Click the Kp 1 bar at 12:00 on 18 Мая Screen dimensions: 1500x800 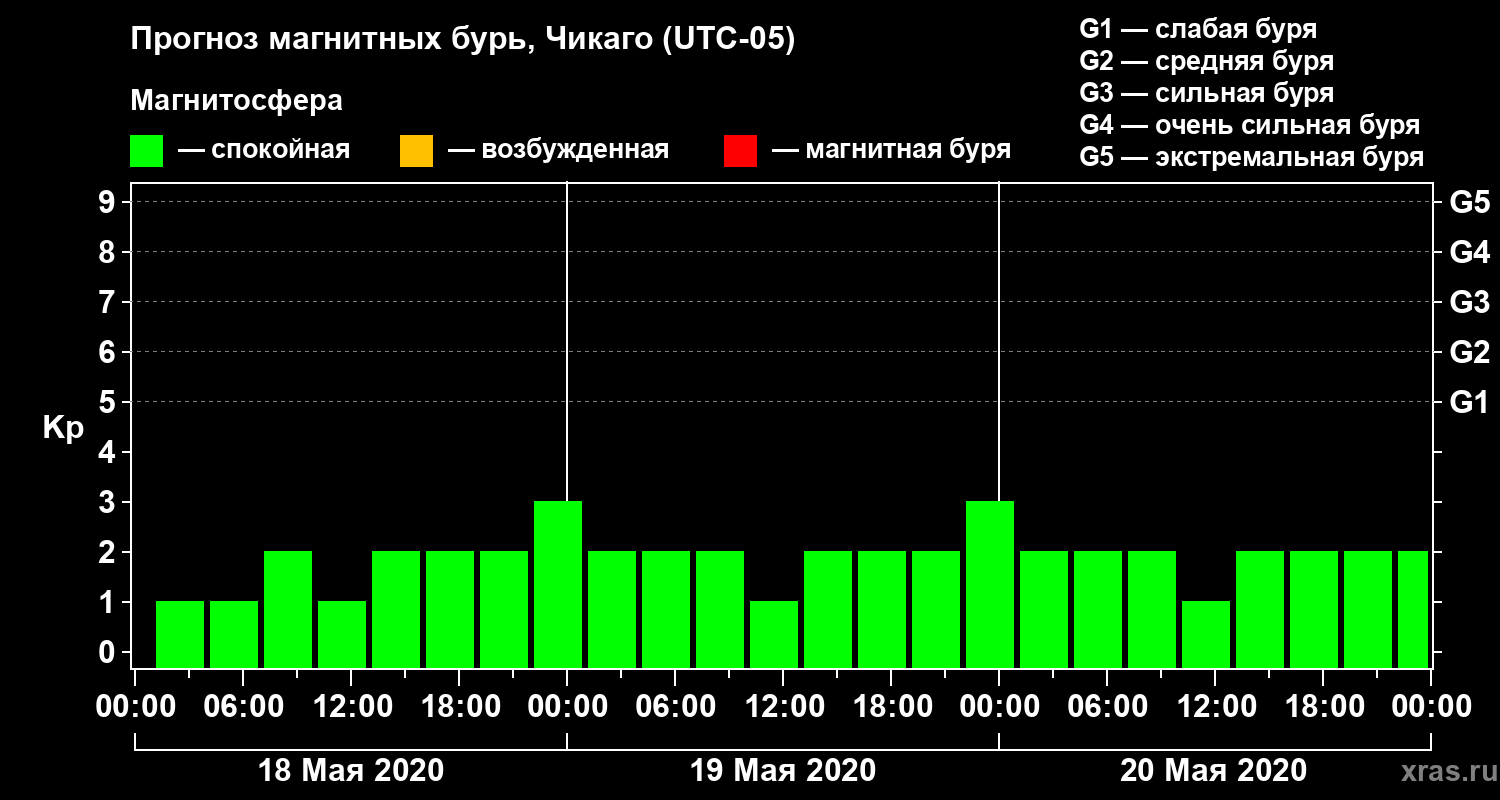click(x=342, y=634)
